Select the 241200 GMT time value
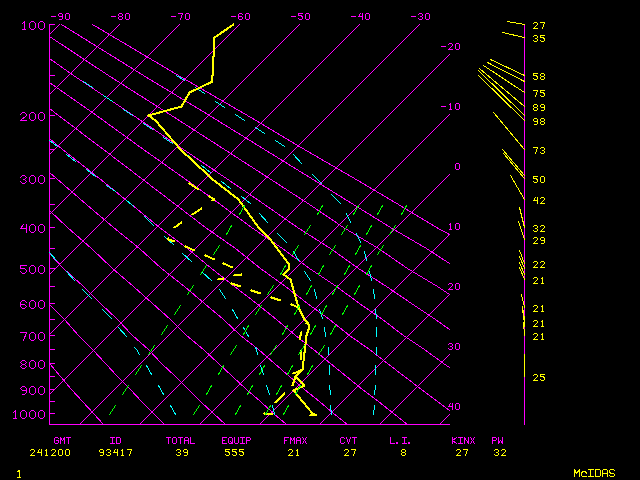Image resolution: width=640 pixels, height=480 pixels. (x=65, y=452)
